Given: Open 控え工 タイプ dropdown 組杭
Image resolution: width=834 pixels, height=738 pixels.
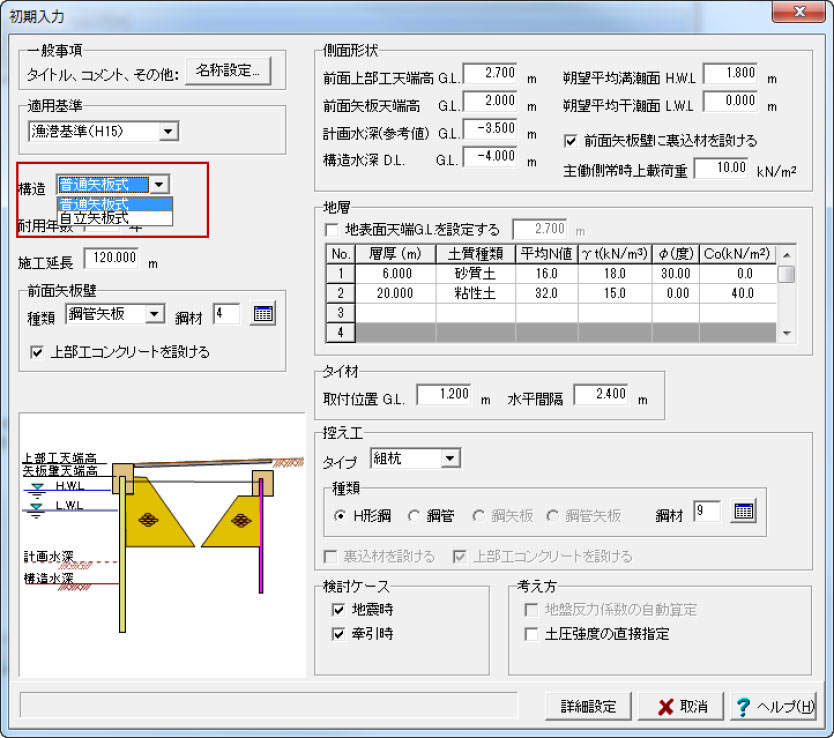Looking at the screenshot, I should tap(415, 458).
